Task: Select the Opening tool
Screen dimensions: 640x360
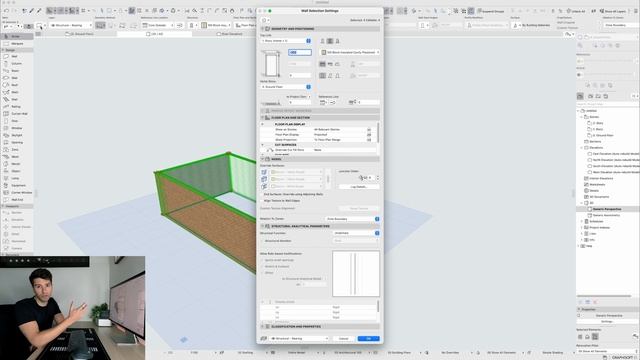Action: (x=16, y=142)
